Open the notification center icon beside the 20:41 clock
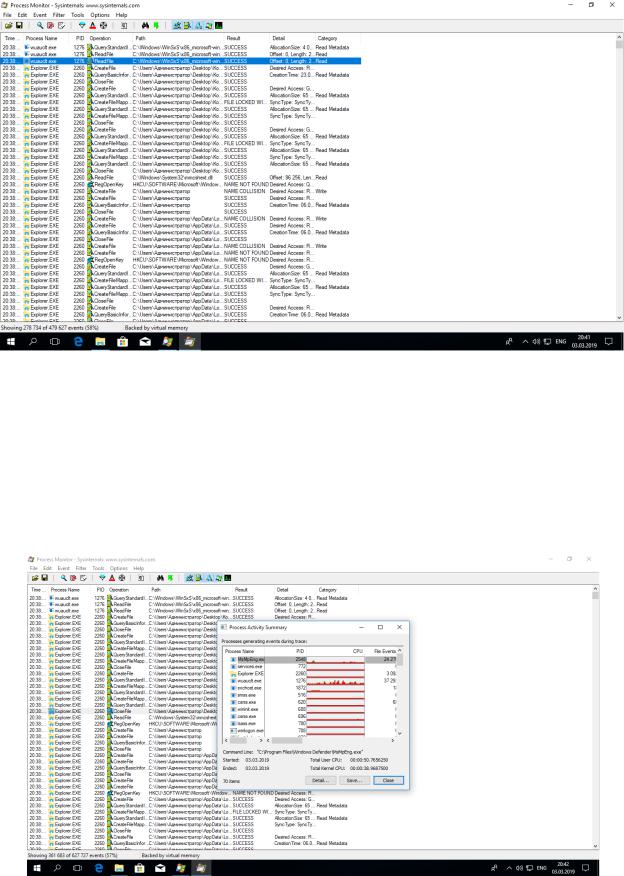This screenshot has width=624, height=876. pos(609,341)
